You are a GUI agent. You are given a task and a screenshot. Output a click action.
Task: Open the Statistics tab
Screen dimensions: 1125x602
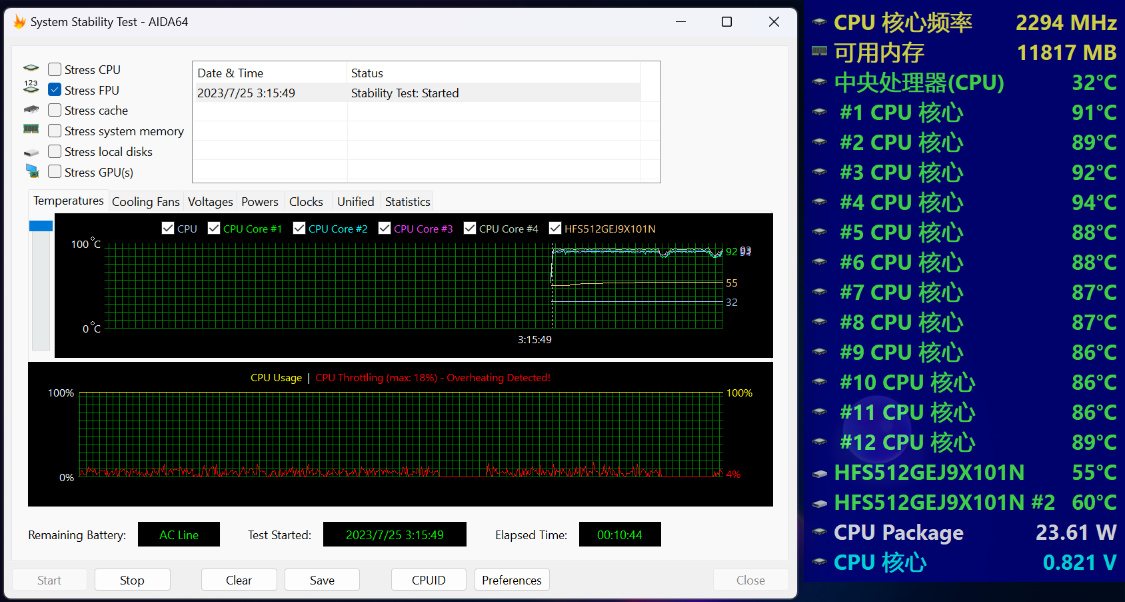[x=408, y=202]
